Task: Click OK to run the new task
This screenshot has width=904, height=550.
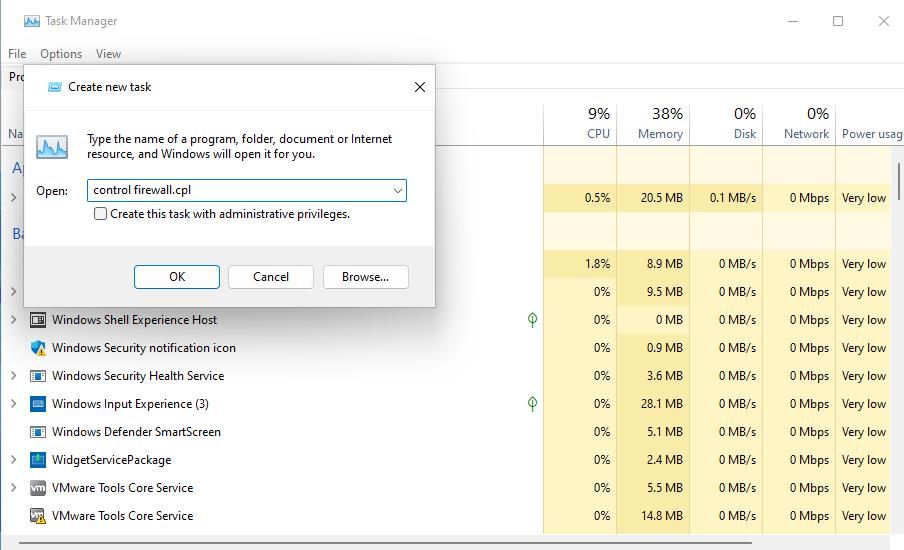Action: tap(177, 277)
